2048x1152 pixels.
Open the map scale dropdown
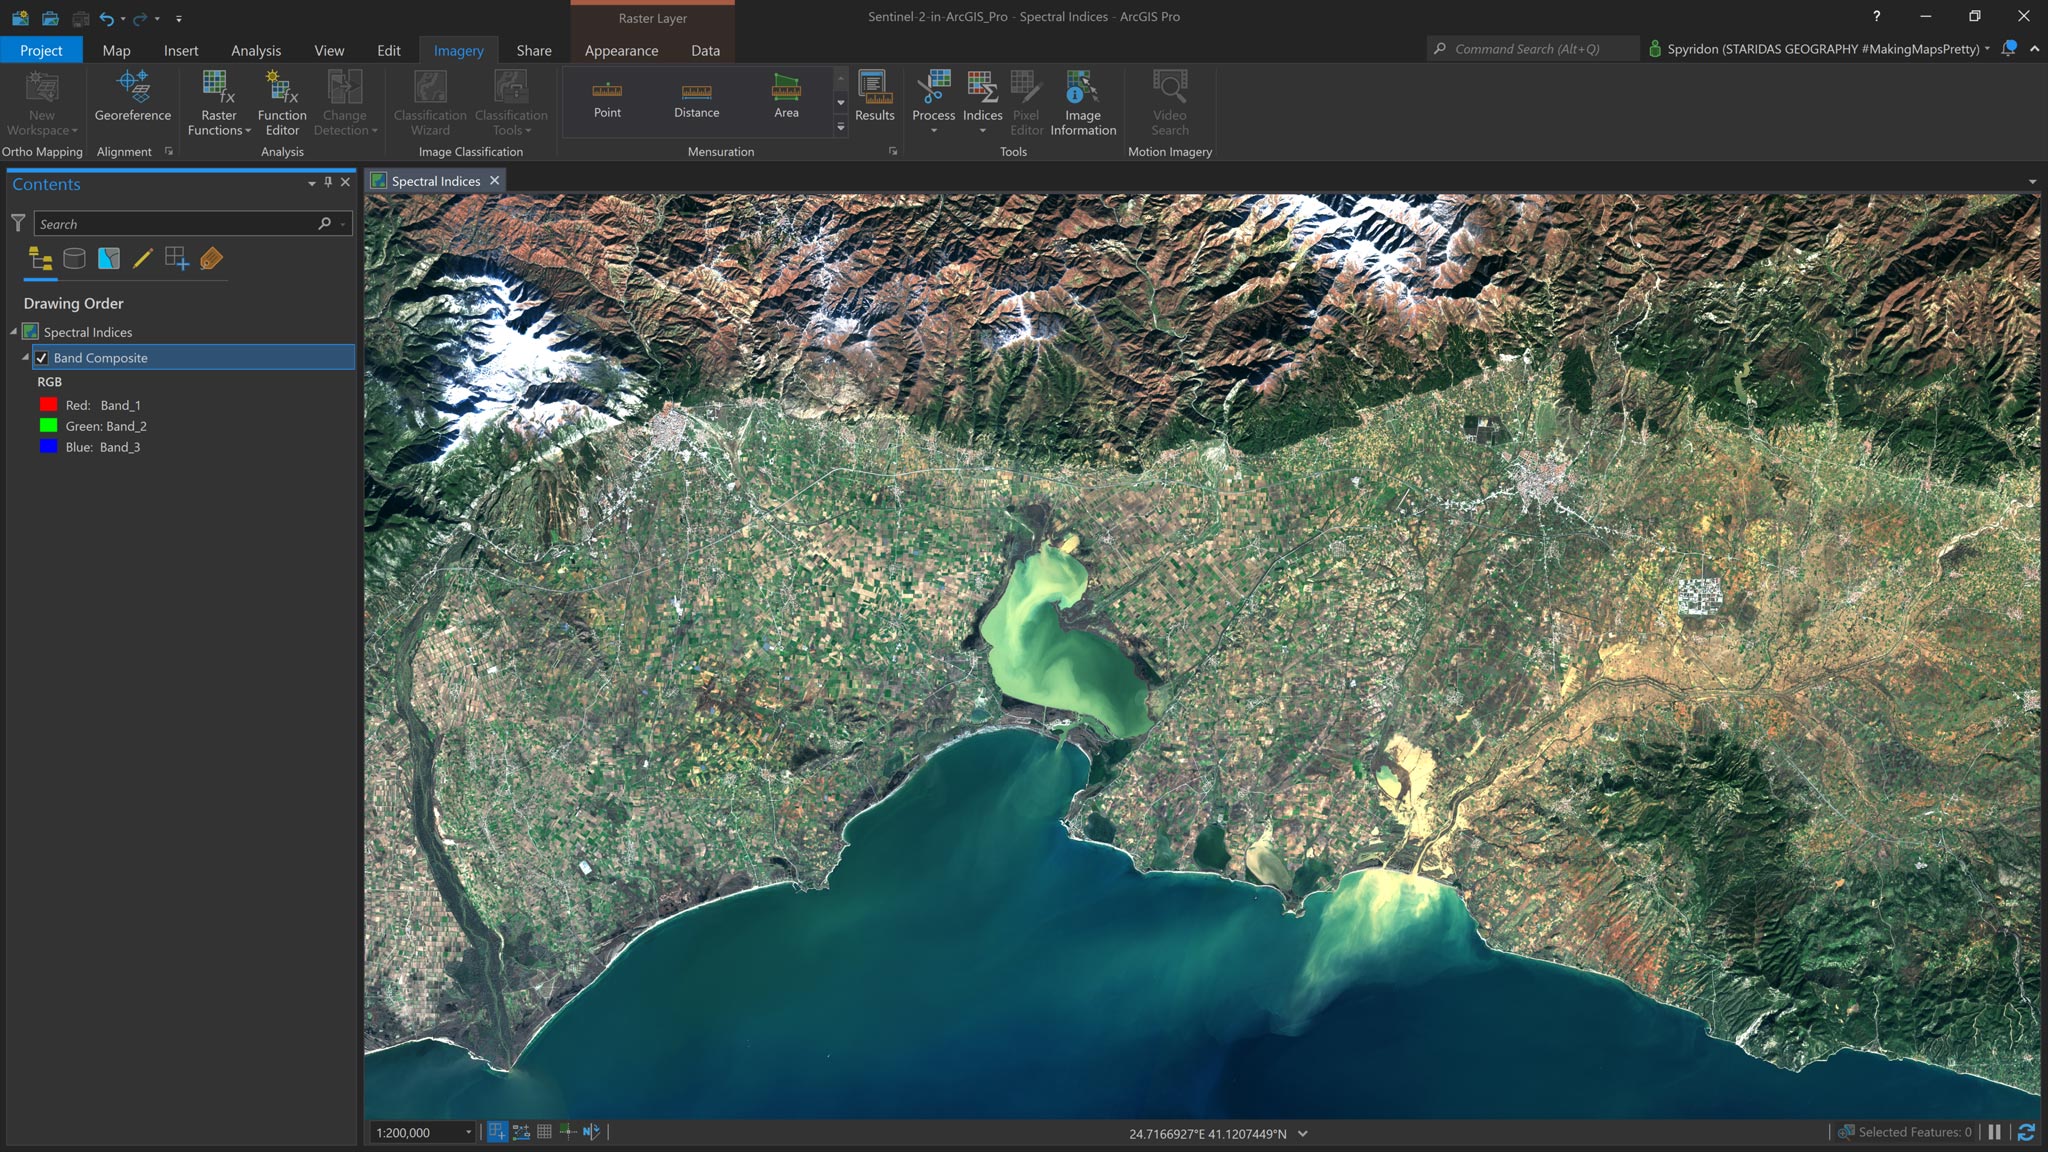[x=467, y=1132]
